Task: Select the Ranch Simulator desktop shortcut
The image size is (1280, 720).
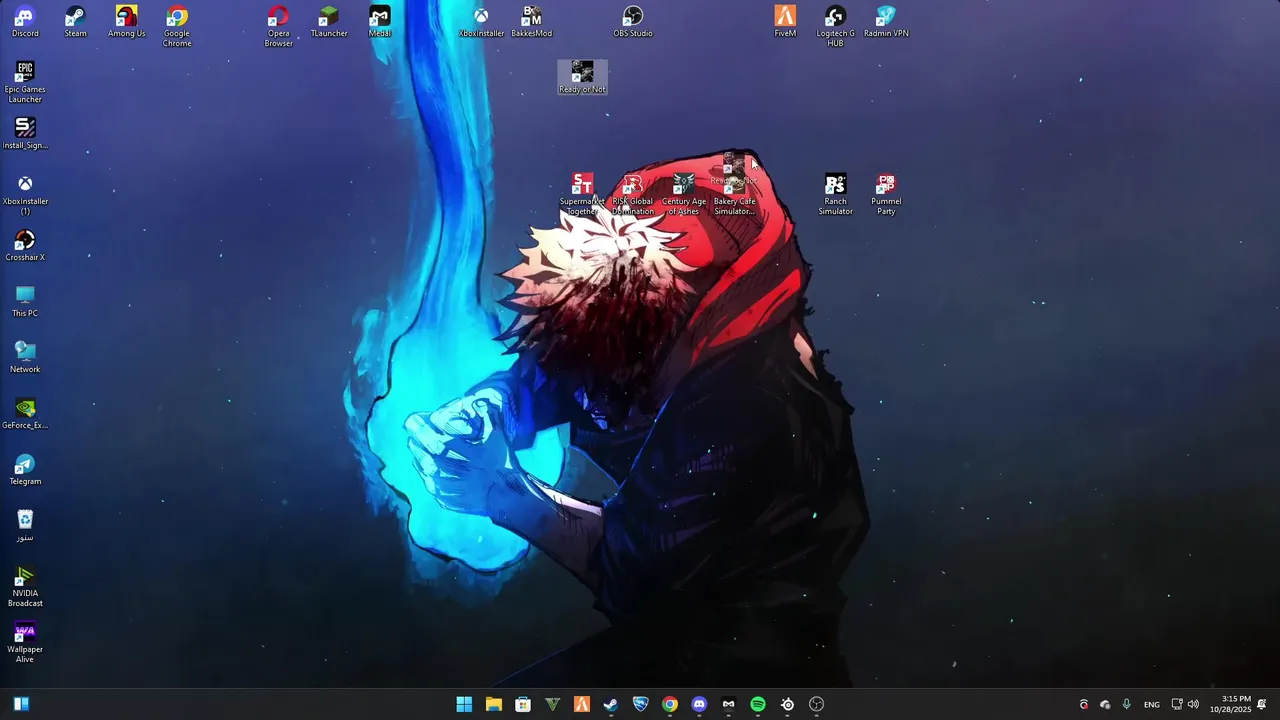Action: pos(836,194)
